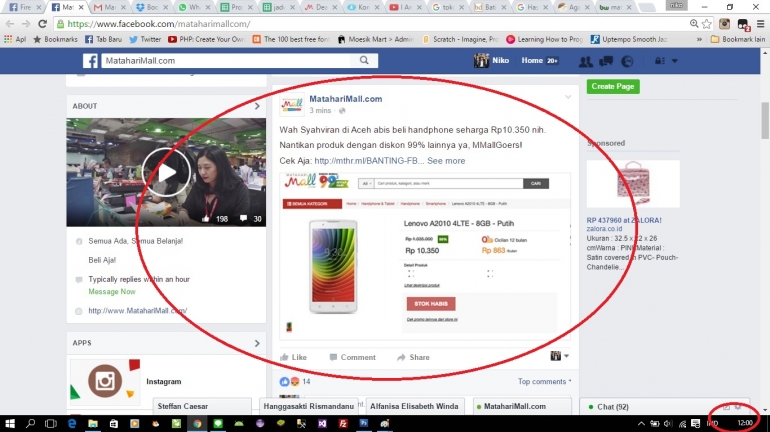View the 14 reactions list

click(x=295, y=381)
